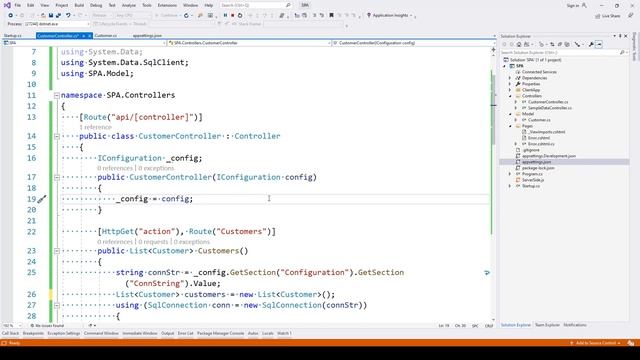Expand the Dependencies node in Solution Explorer
640x360 pixels.
point(510,78)
